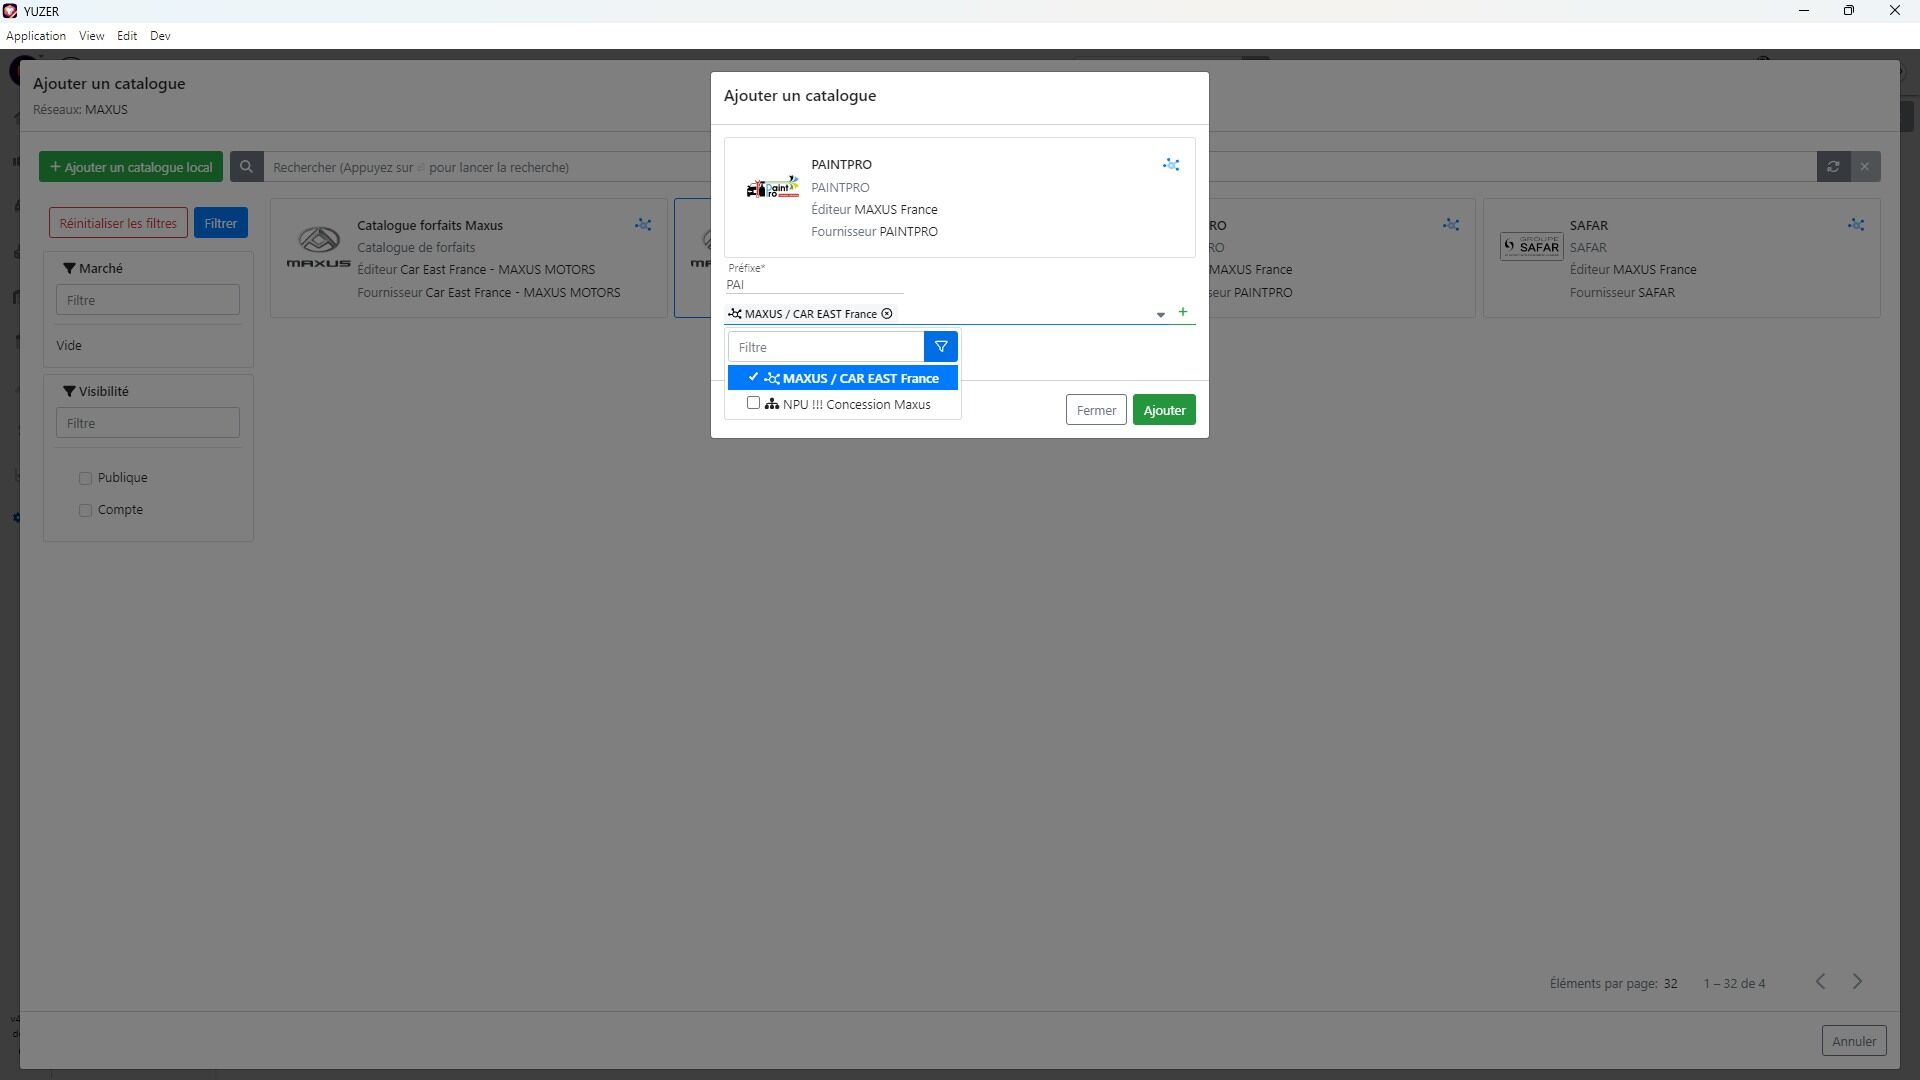
Task: Open the Dev menu
Action: (160, 36)
